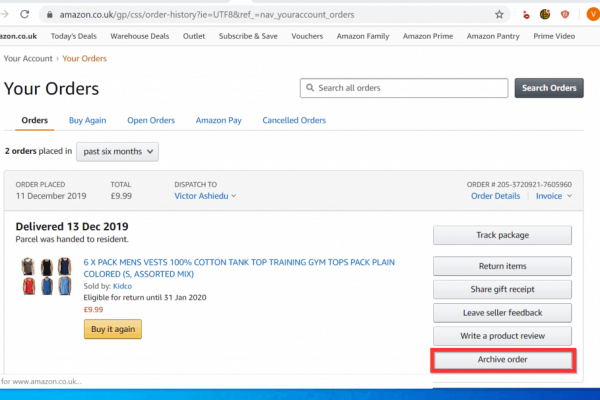Click Buy it again button
This screenshot has width=600, height=400.
click(113, 329)
